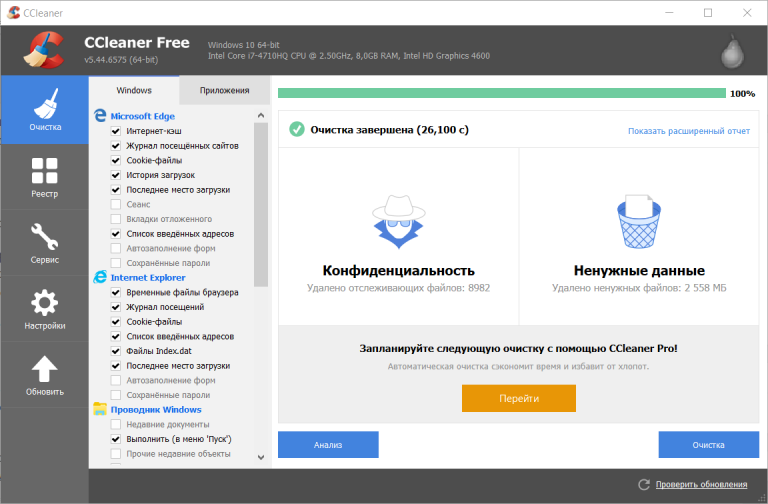The height and width of the screenshot is (504, 768).
Task: Switch to the Приложения tab
Action: pos(224,90)
